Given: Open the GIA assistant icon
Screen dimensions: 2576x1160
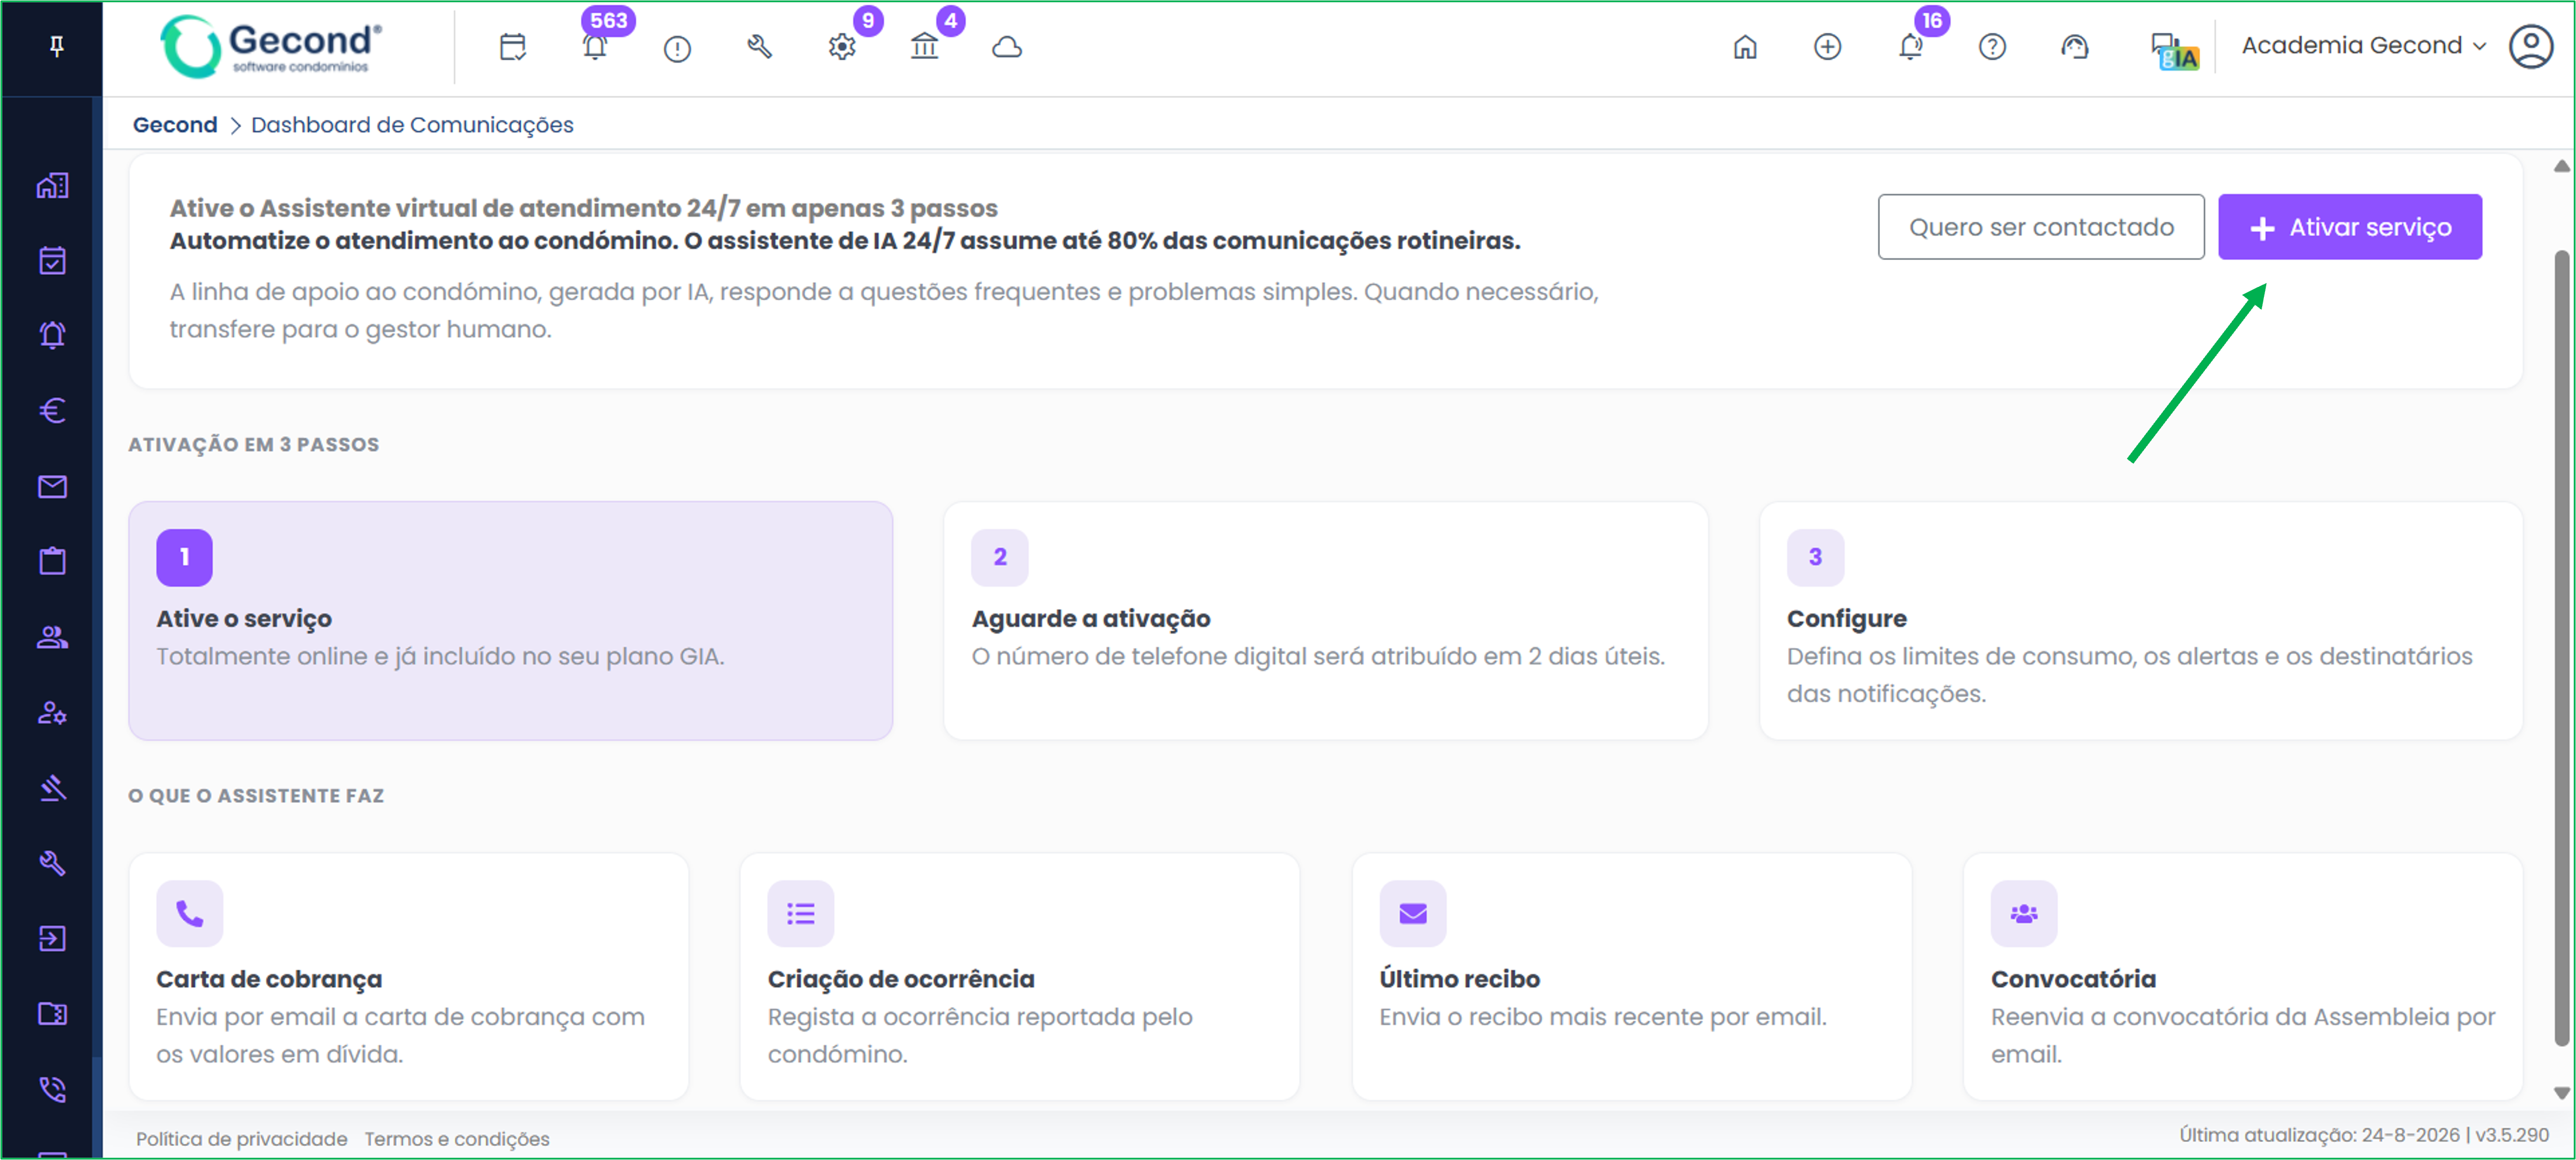Looking at the screenshot, I should pyautogui.click(x=2174, y=51).
